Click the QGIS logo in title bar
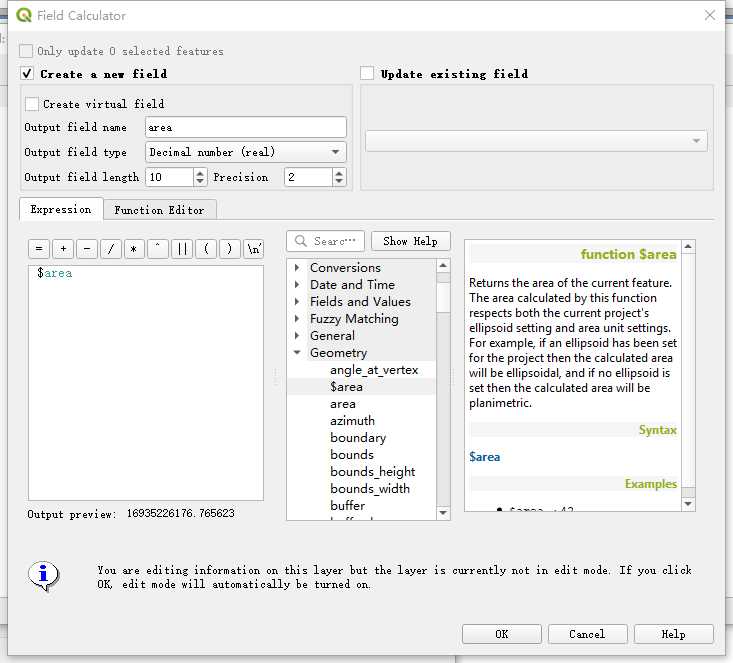Image resolution: width=733 pixels, height=663 pixels. pyautogui.click(x=24, y=15)
